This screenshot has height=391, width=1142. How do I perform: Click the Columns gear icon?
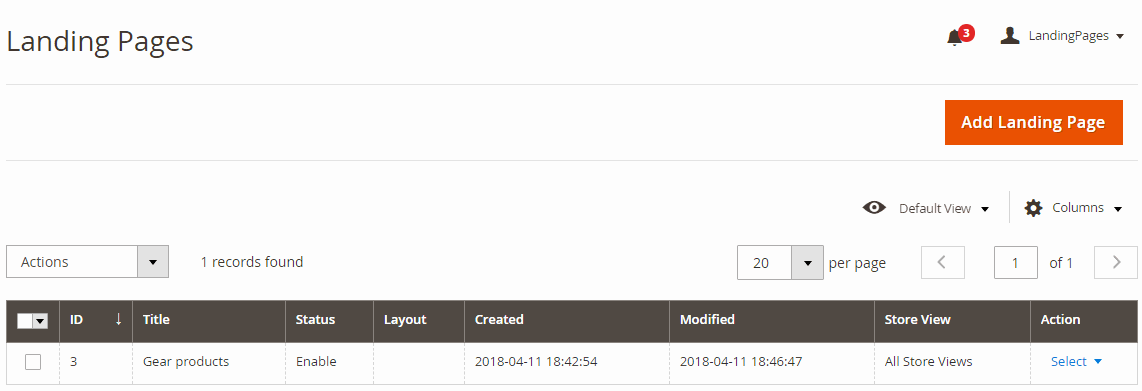click(1033, 208)
